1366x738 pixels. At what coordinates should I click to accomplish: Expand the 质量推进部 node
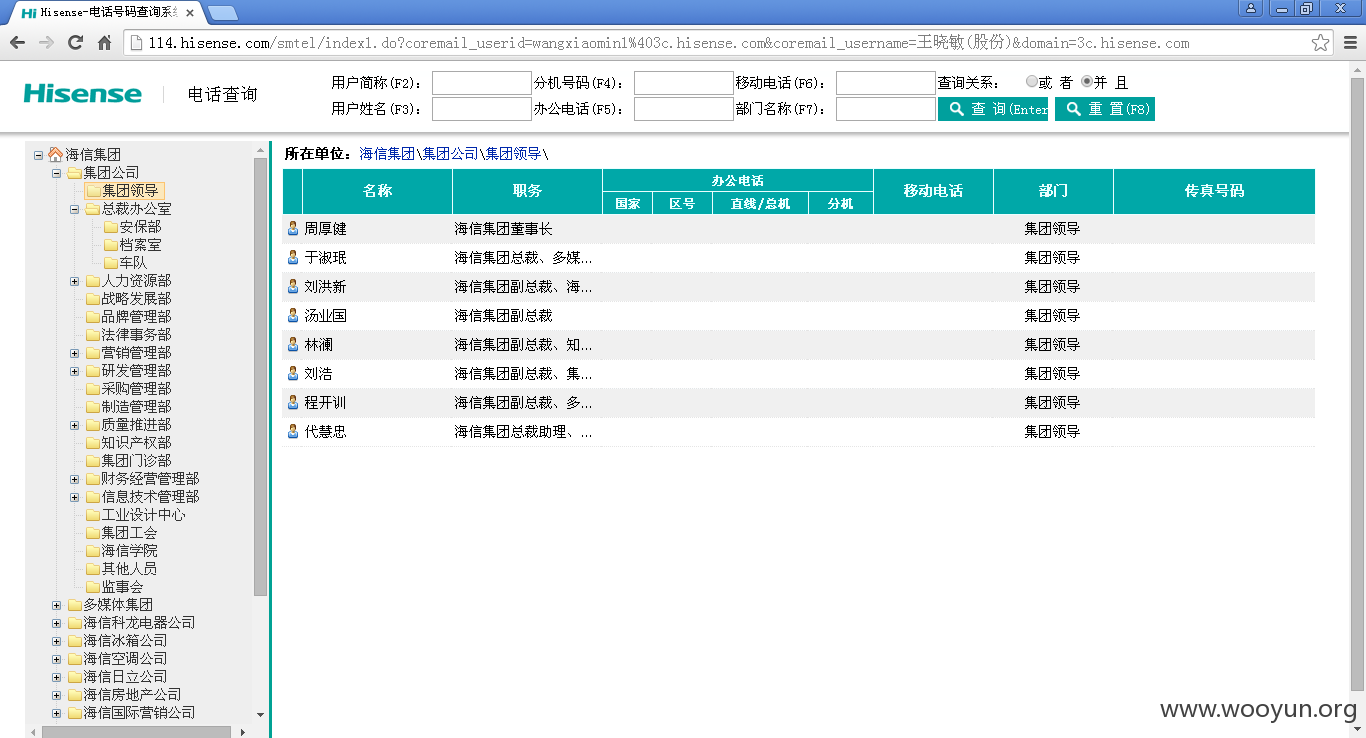(74, 425)
